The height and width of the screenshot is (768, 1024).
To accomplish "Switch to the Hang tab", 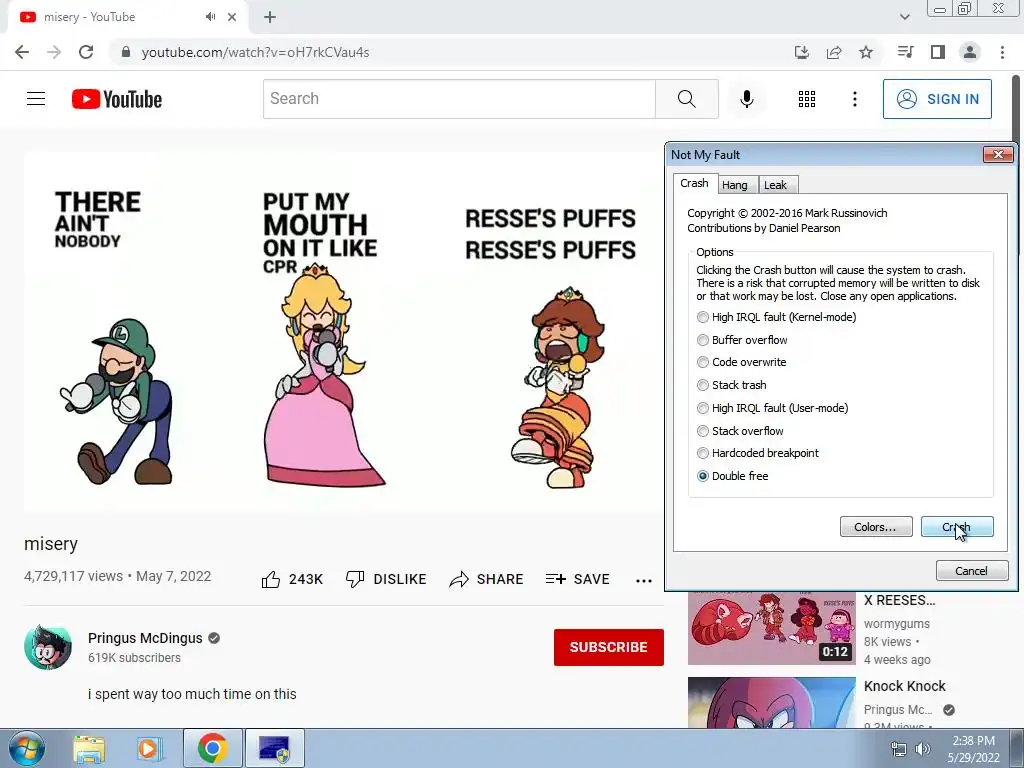I will click(x=735, y=185).
